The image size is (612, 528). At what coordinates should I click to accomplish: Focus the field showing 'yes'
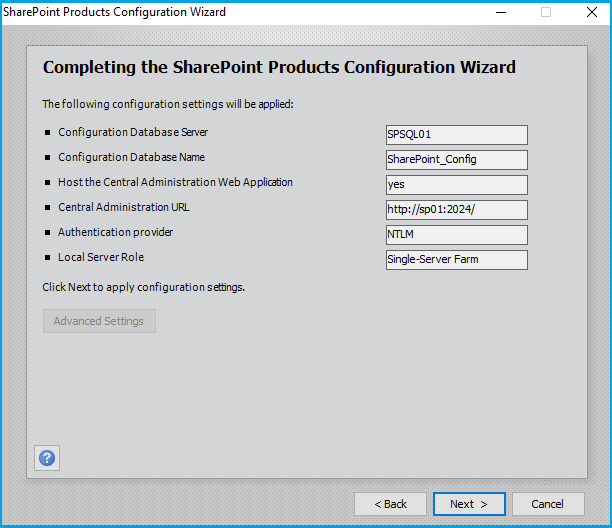(x=456, y=185)
